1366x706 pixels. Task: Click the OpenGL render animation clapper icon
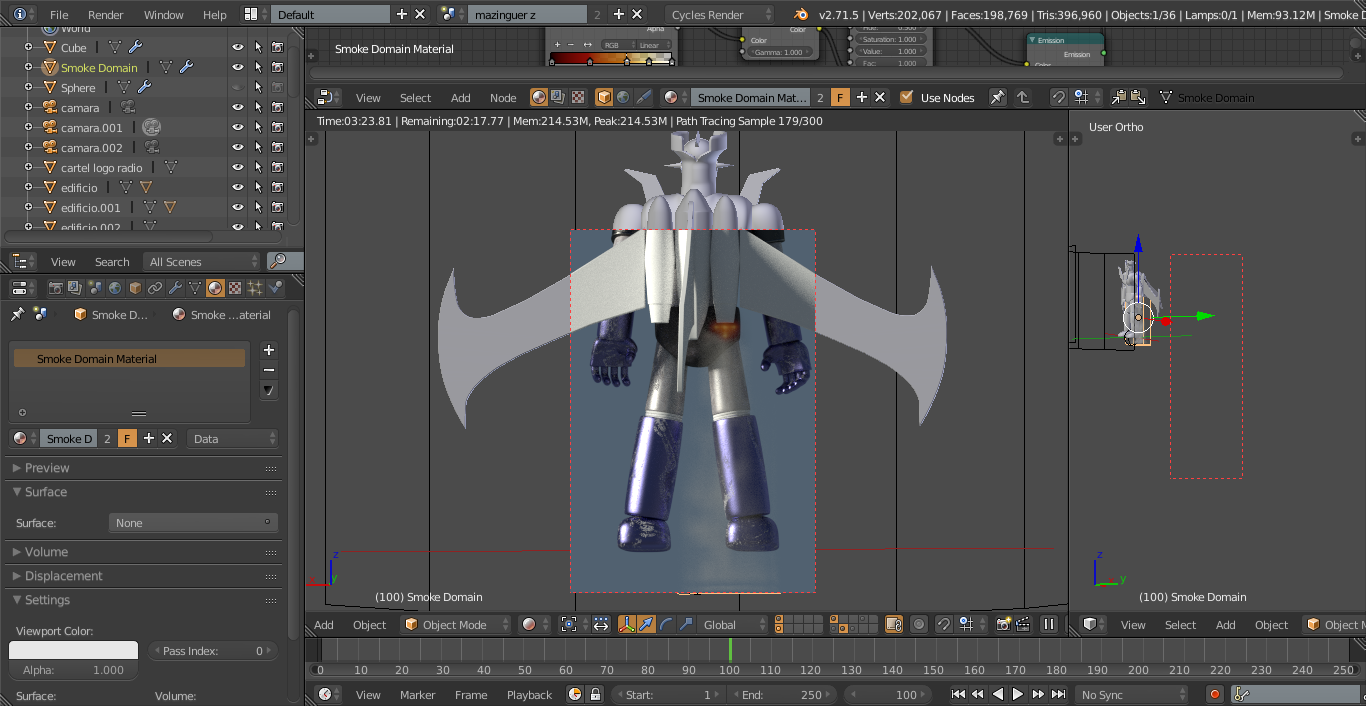1023,624
